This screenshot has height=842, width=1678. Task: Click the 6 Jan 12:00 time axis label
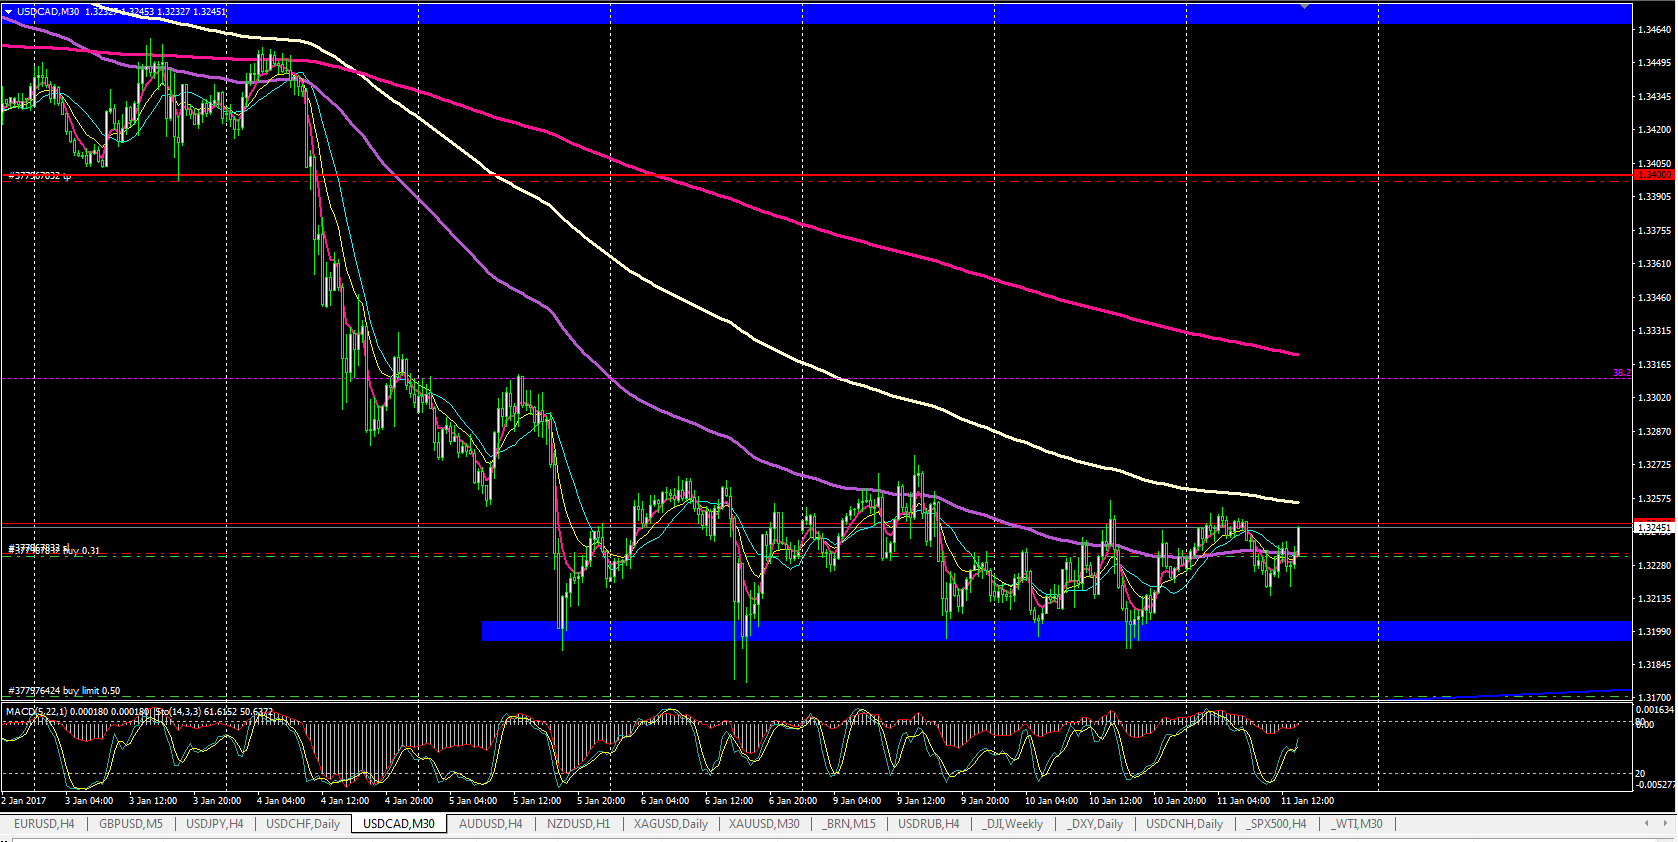pos(729,801)
